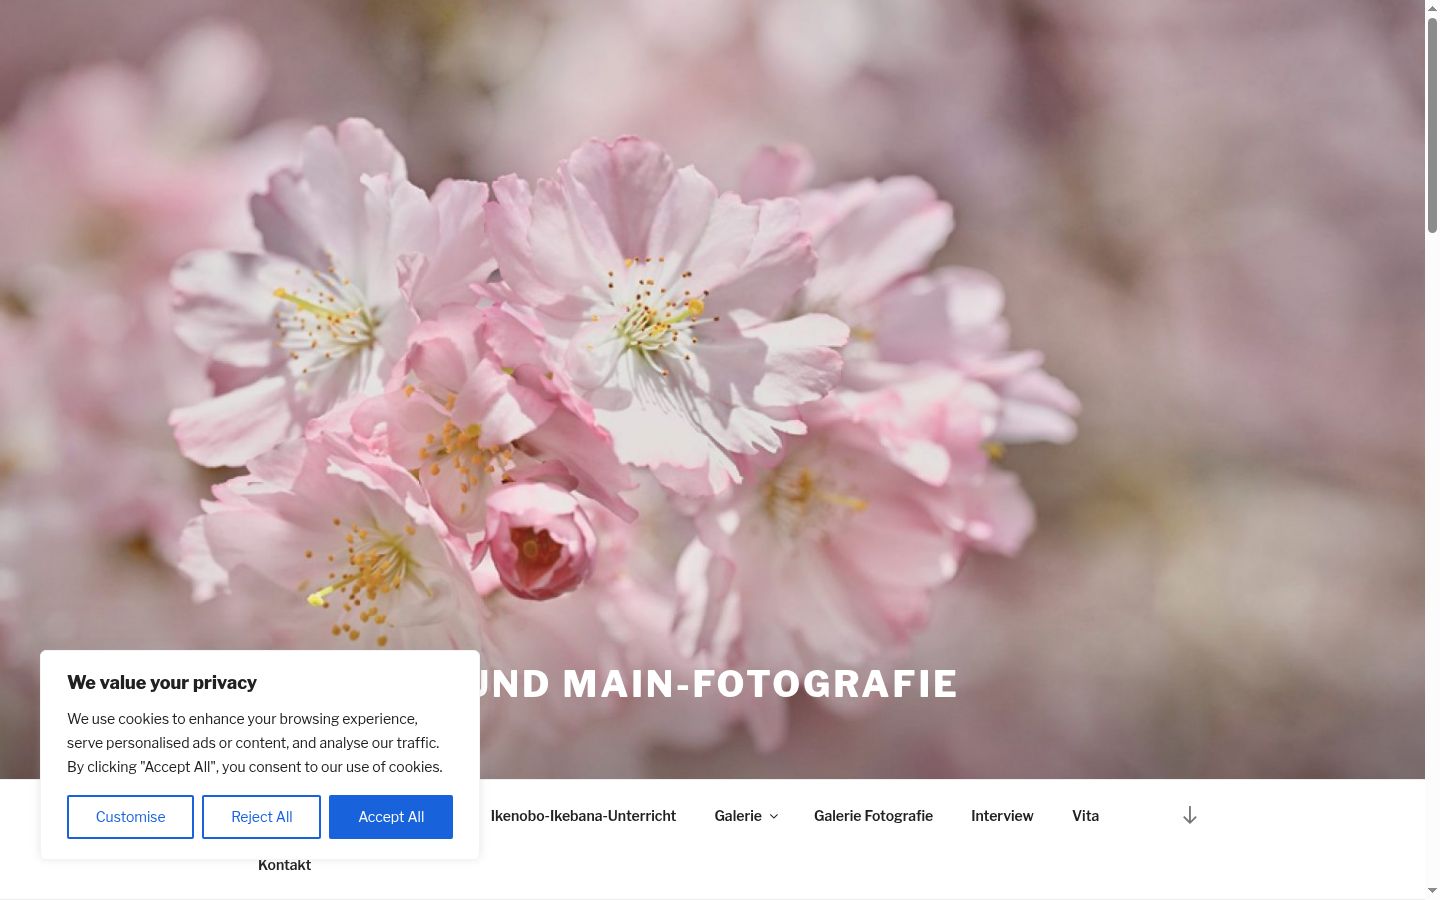
Task: Open the Kontakt page link
Action: coord(284,865)
